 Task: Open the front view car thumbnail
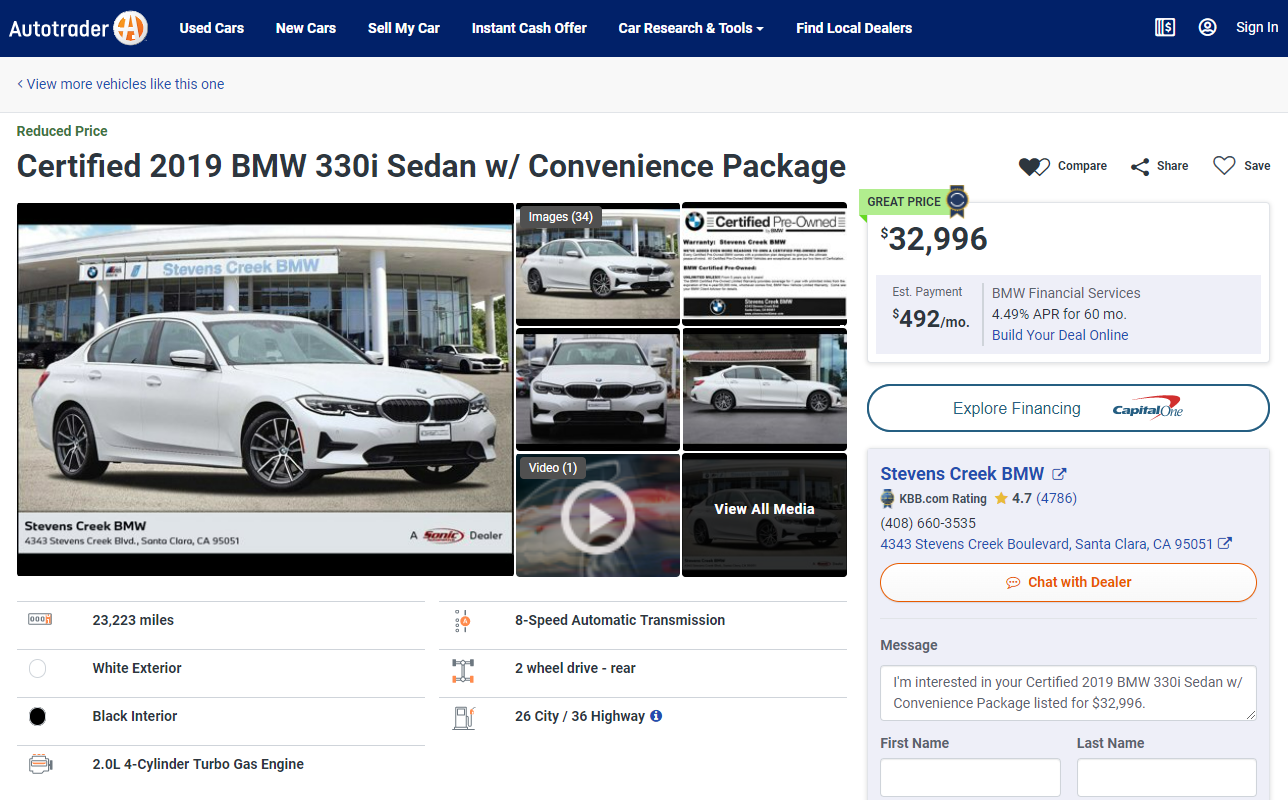pyautogui.click(x=598, y=389)
